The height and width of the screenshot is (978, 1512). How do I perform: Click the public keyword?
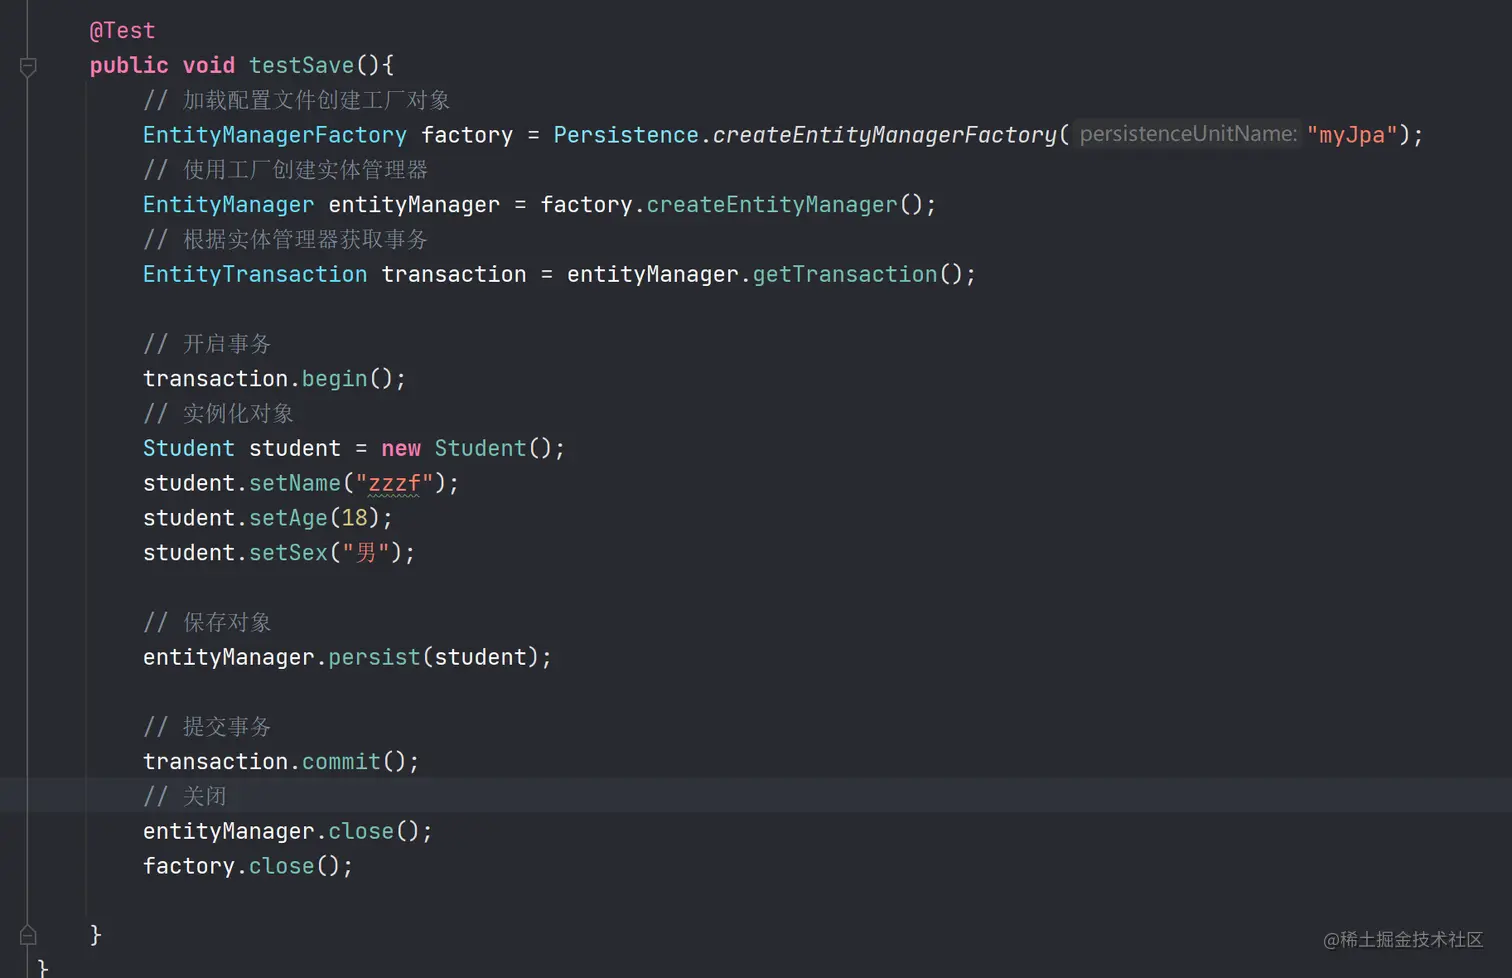(x=129, y=65)
